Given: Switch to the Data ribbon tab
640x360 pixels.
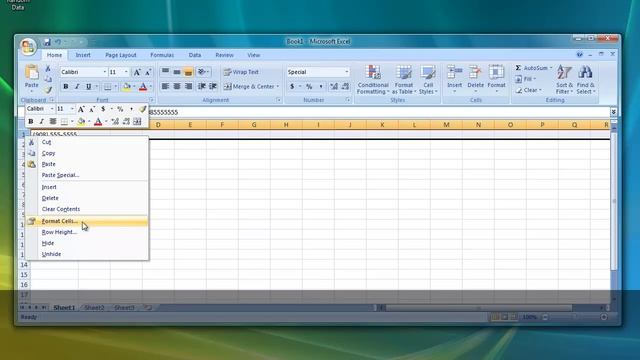Looking at the screenshot, I should 195,55.
